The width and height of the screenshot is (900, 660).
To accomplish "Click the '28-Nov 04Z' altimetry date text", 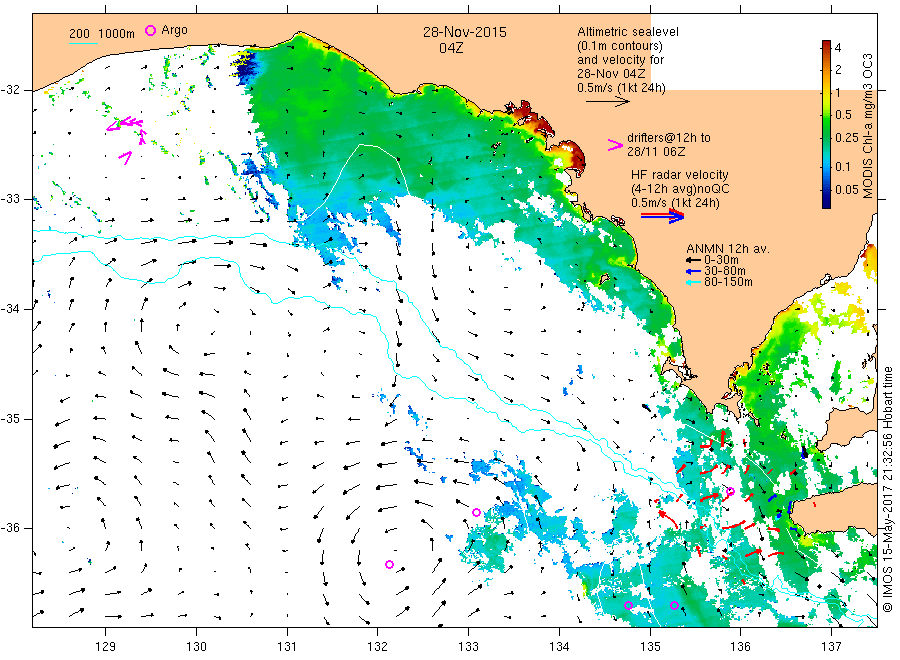I will click(611, 74).
